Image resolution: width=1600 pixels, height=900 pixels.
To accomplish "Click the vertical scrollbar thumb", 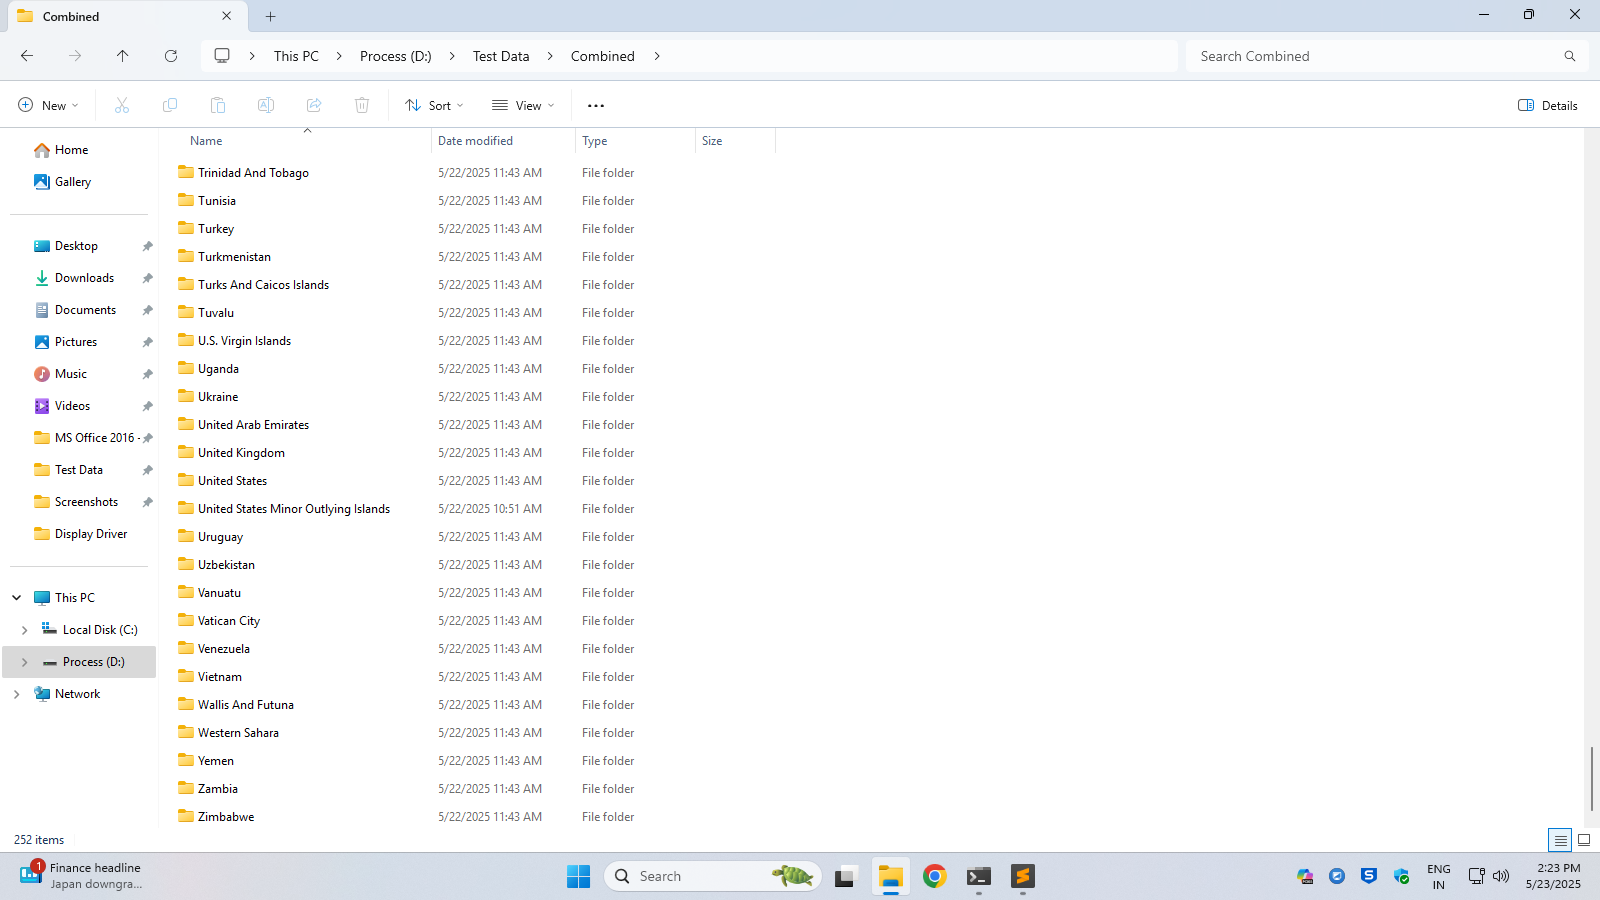I will click(1592, 778).
